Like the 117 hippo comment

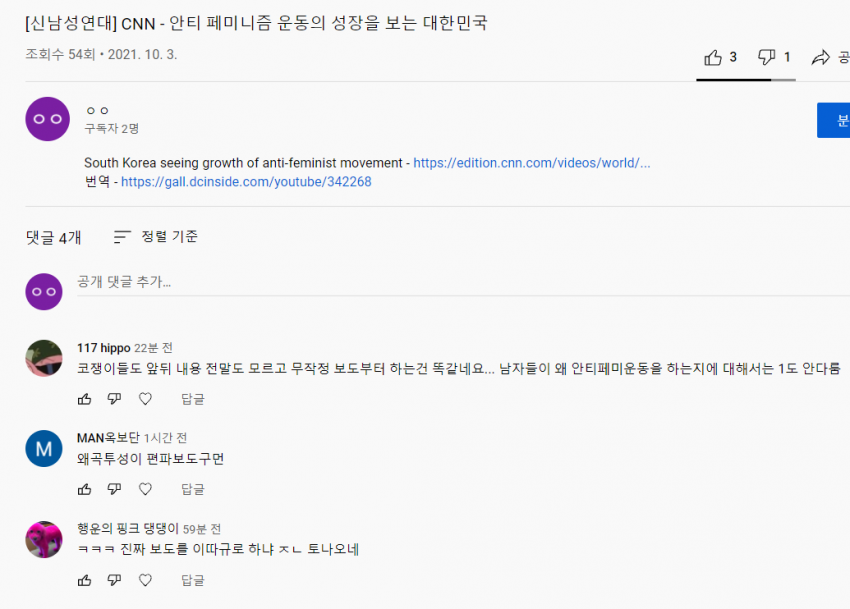click(85, 399)
